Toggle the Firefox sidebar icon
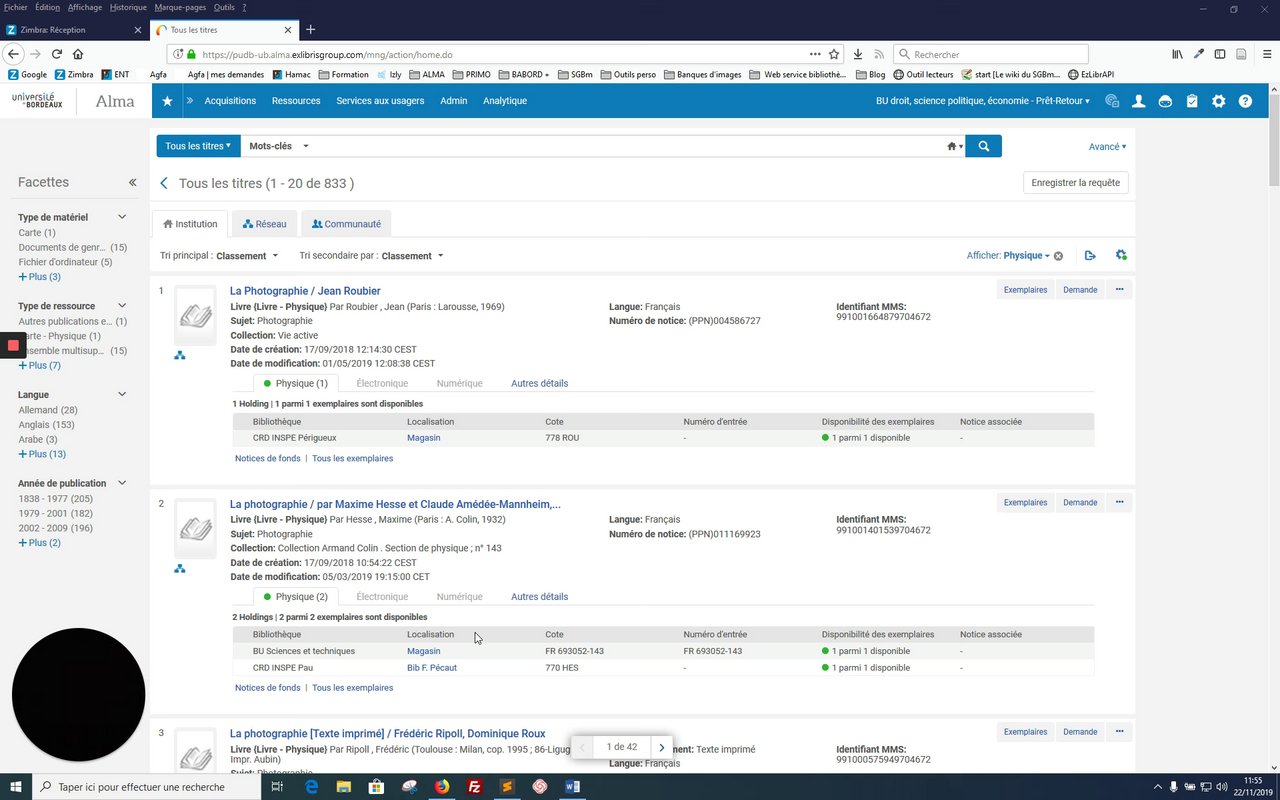The height and width of the screenshot is (800, 1280). 1220,54
